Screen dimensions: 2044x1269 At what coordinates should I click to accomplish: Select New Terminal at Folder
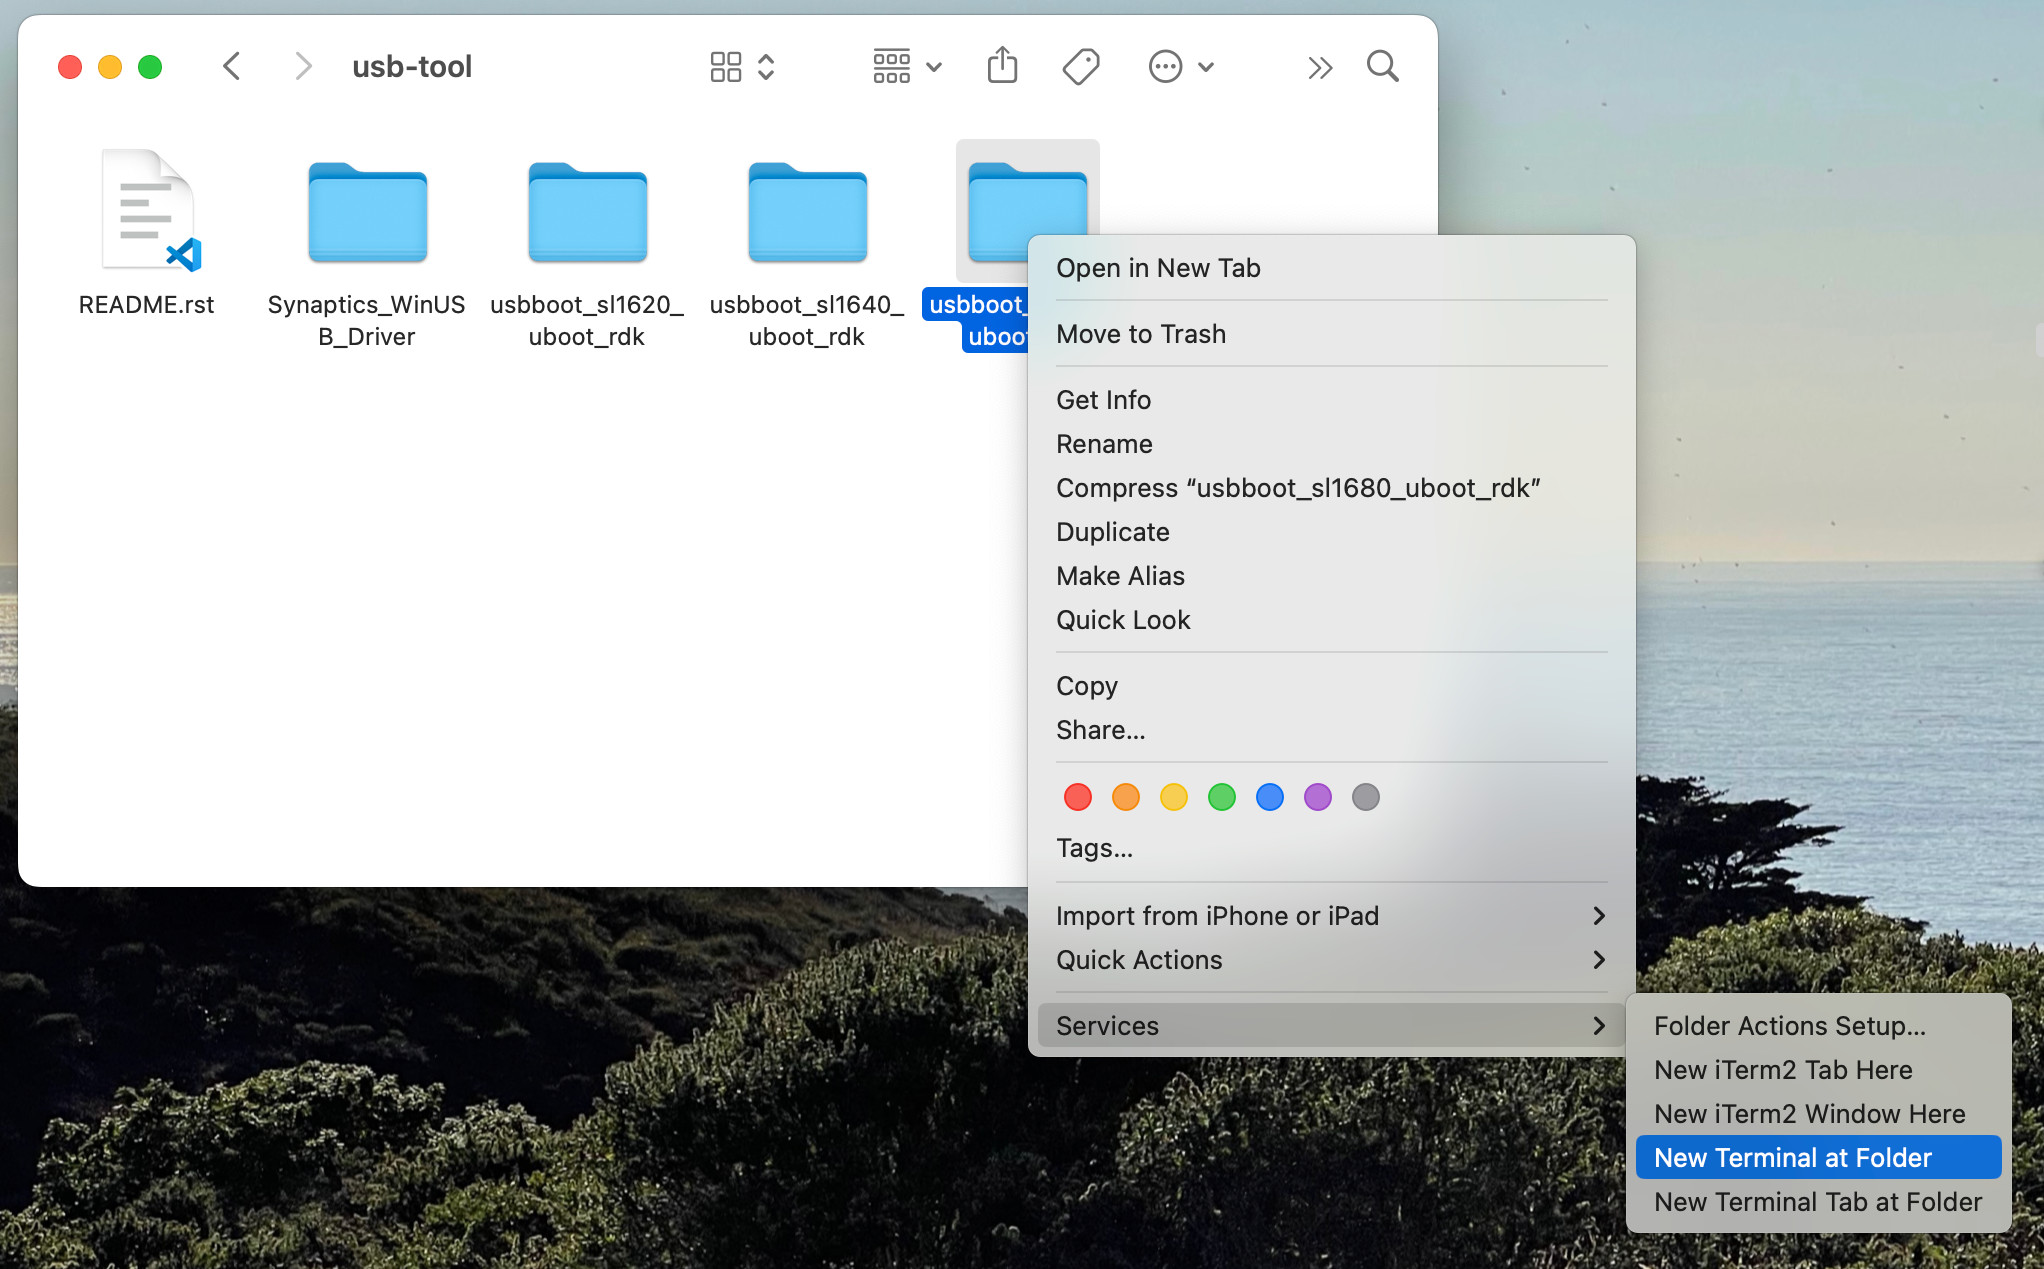coord(1791,1158)
